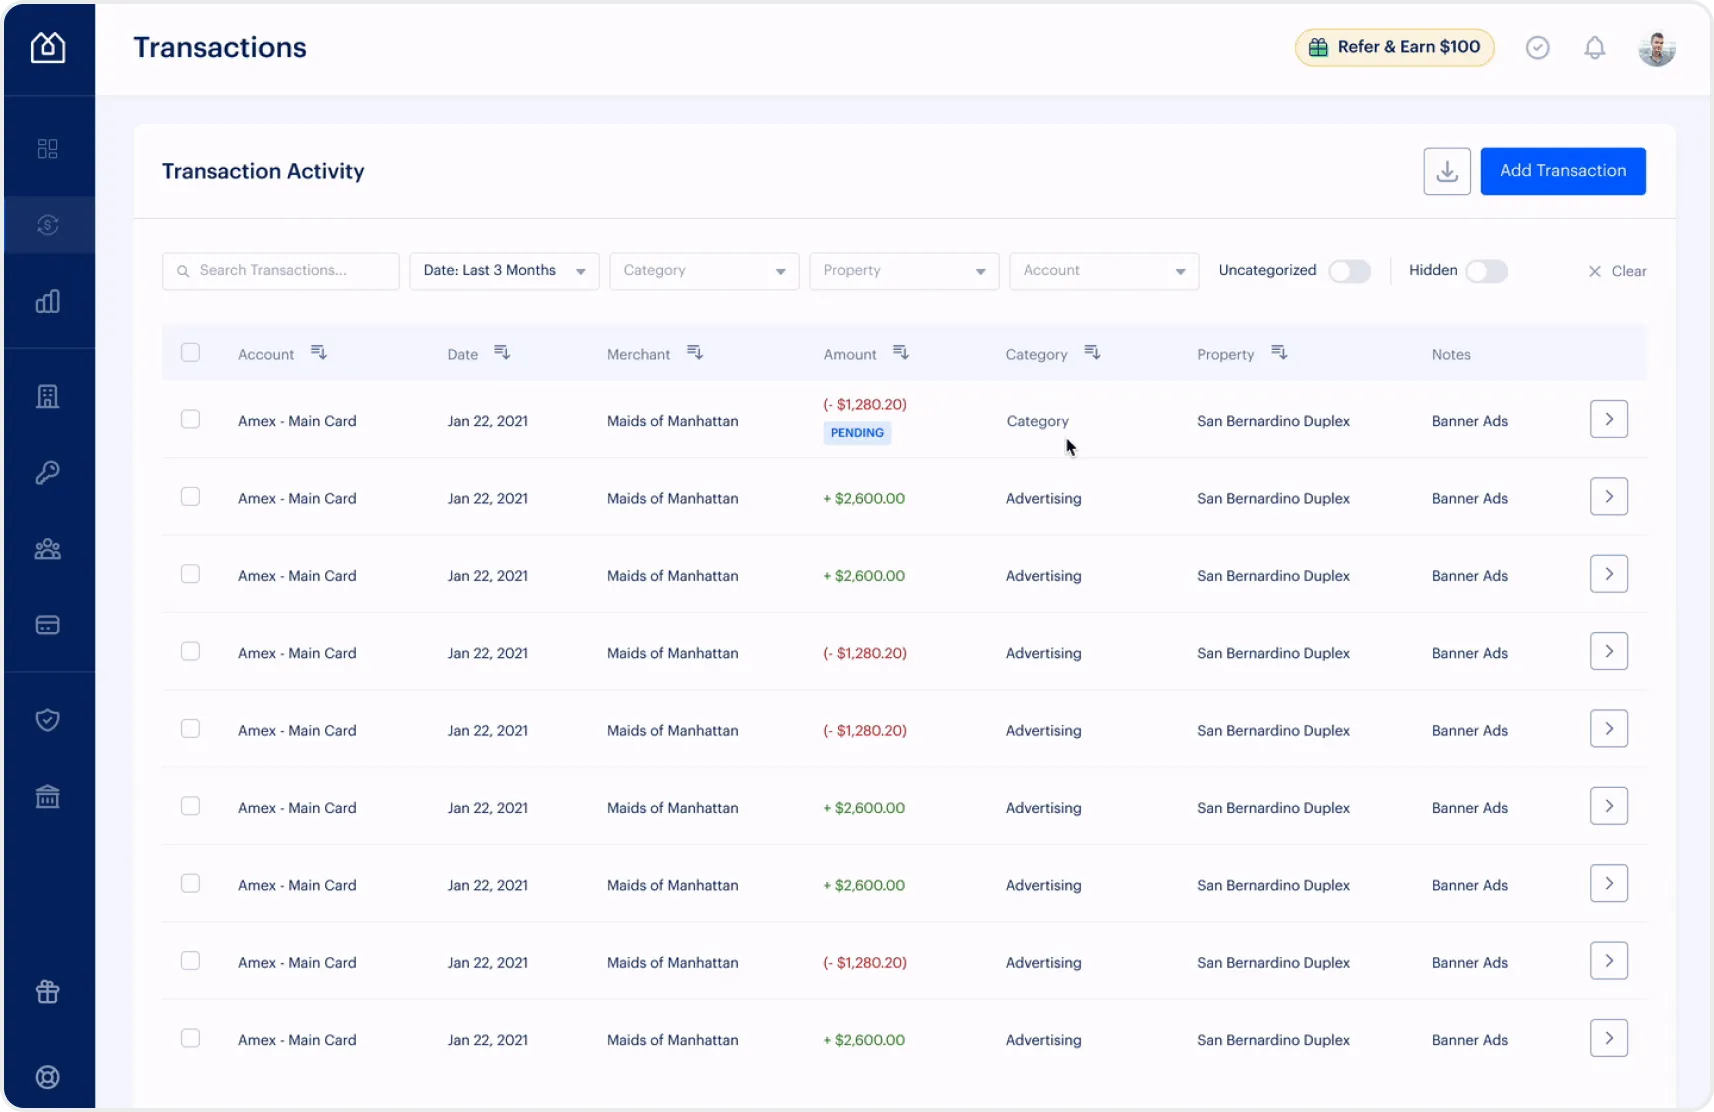Open the gift box icon in sidebar
Image resolution: width=1714 pixels, height=1112 pixels.
tap(48, 991)
